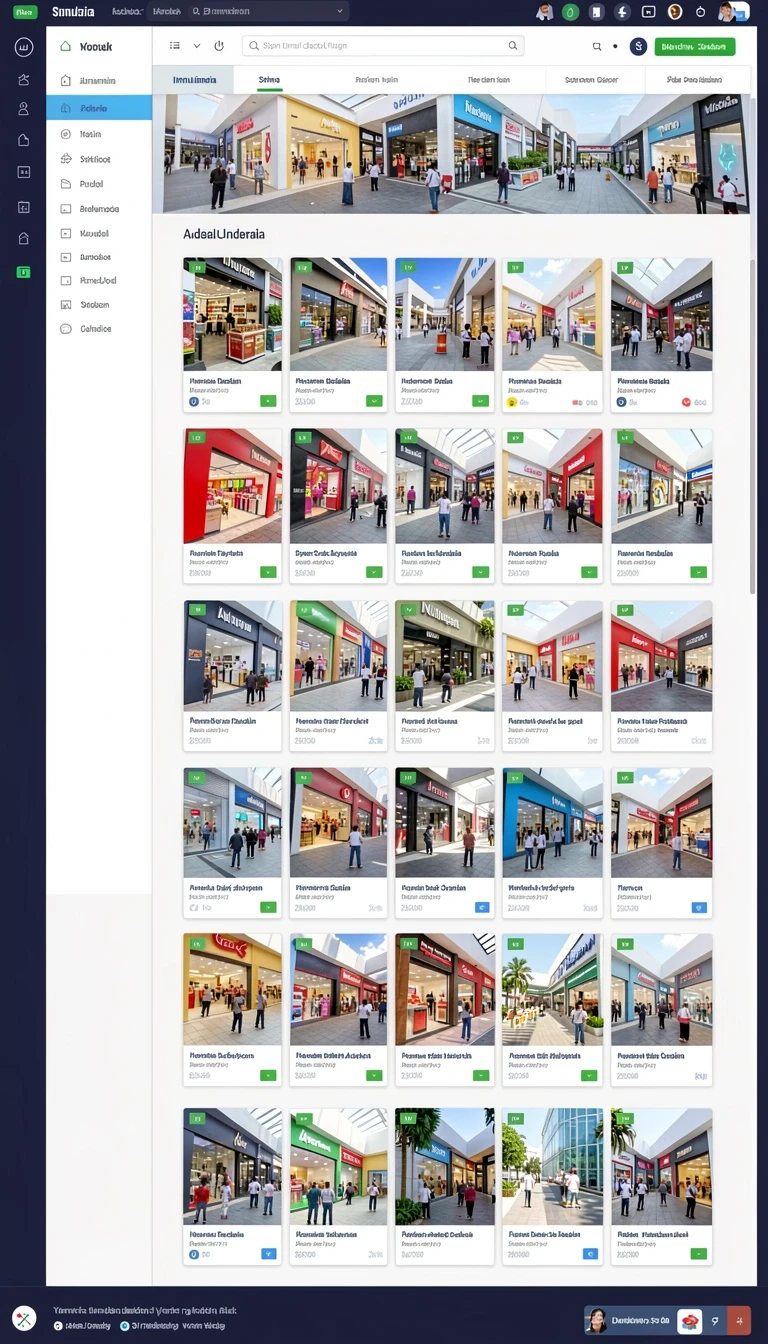The width and height of the screenshot is (768, 1344).
Task: Click the green badge on first grid thumbnail
Action: tap(197, 268)
